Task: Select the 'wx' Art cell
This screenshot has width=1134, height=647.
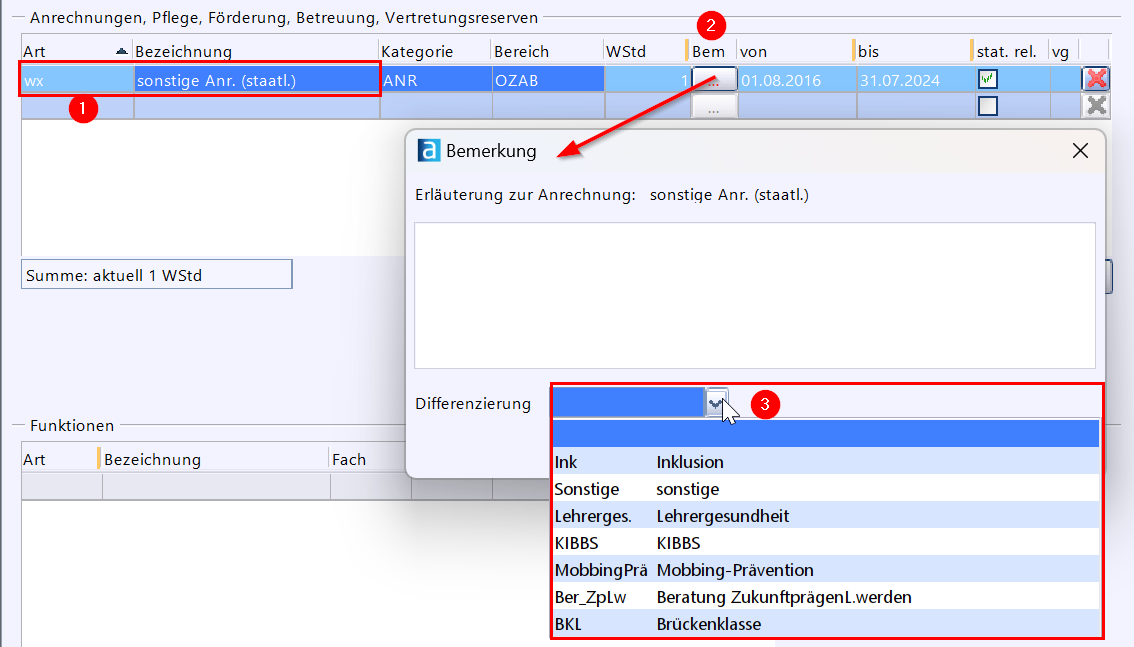Action: point(77,80)
